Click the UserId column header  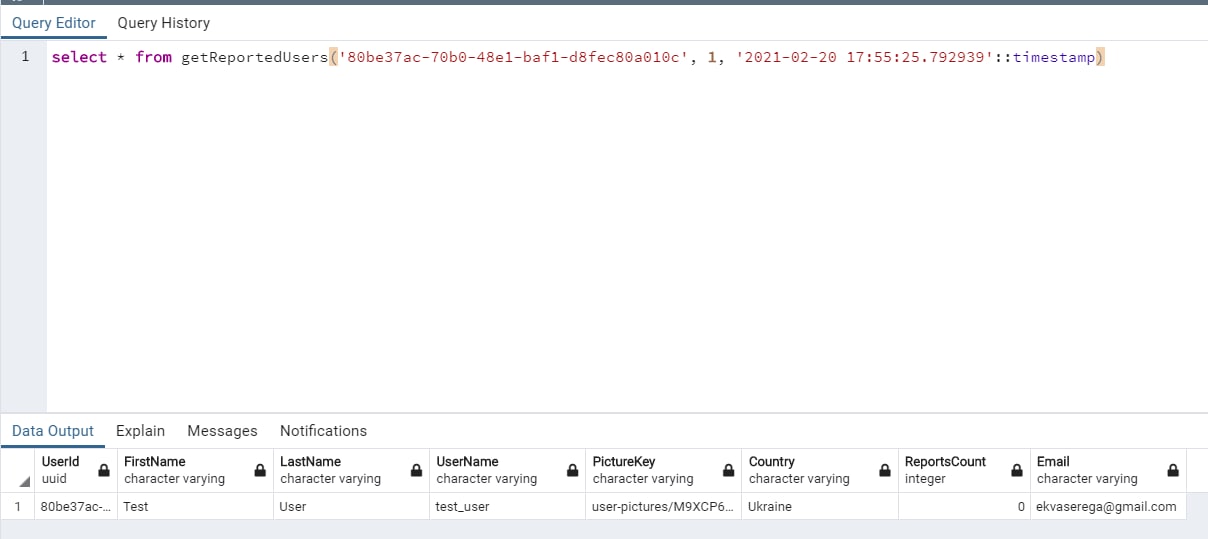pos(75,470)
